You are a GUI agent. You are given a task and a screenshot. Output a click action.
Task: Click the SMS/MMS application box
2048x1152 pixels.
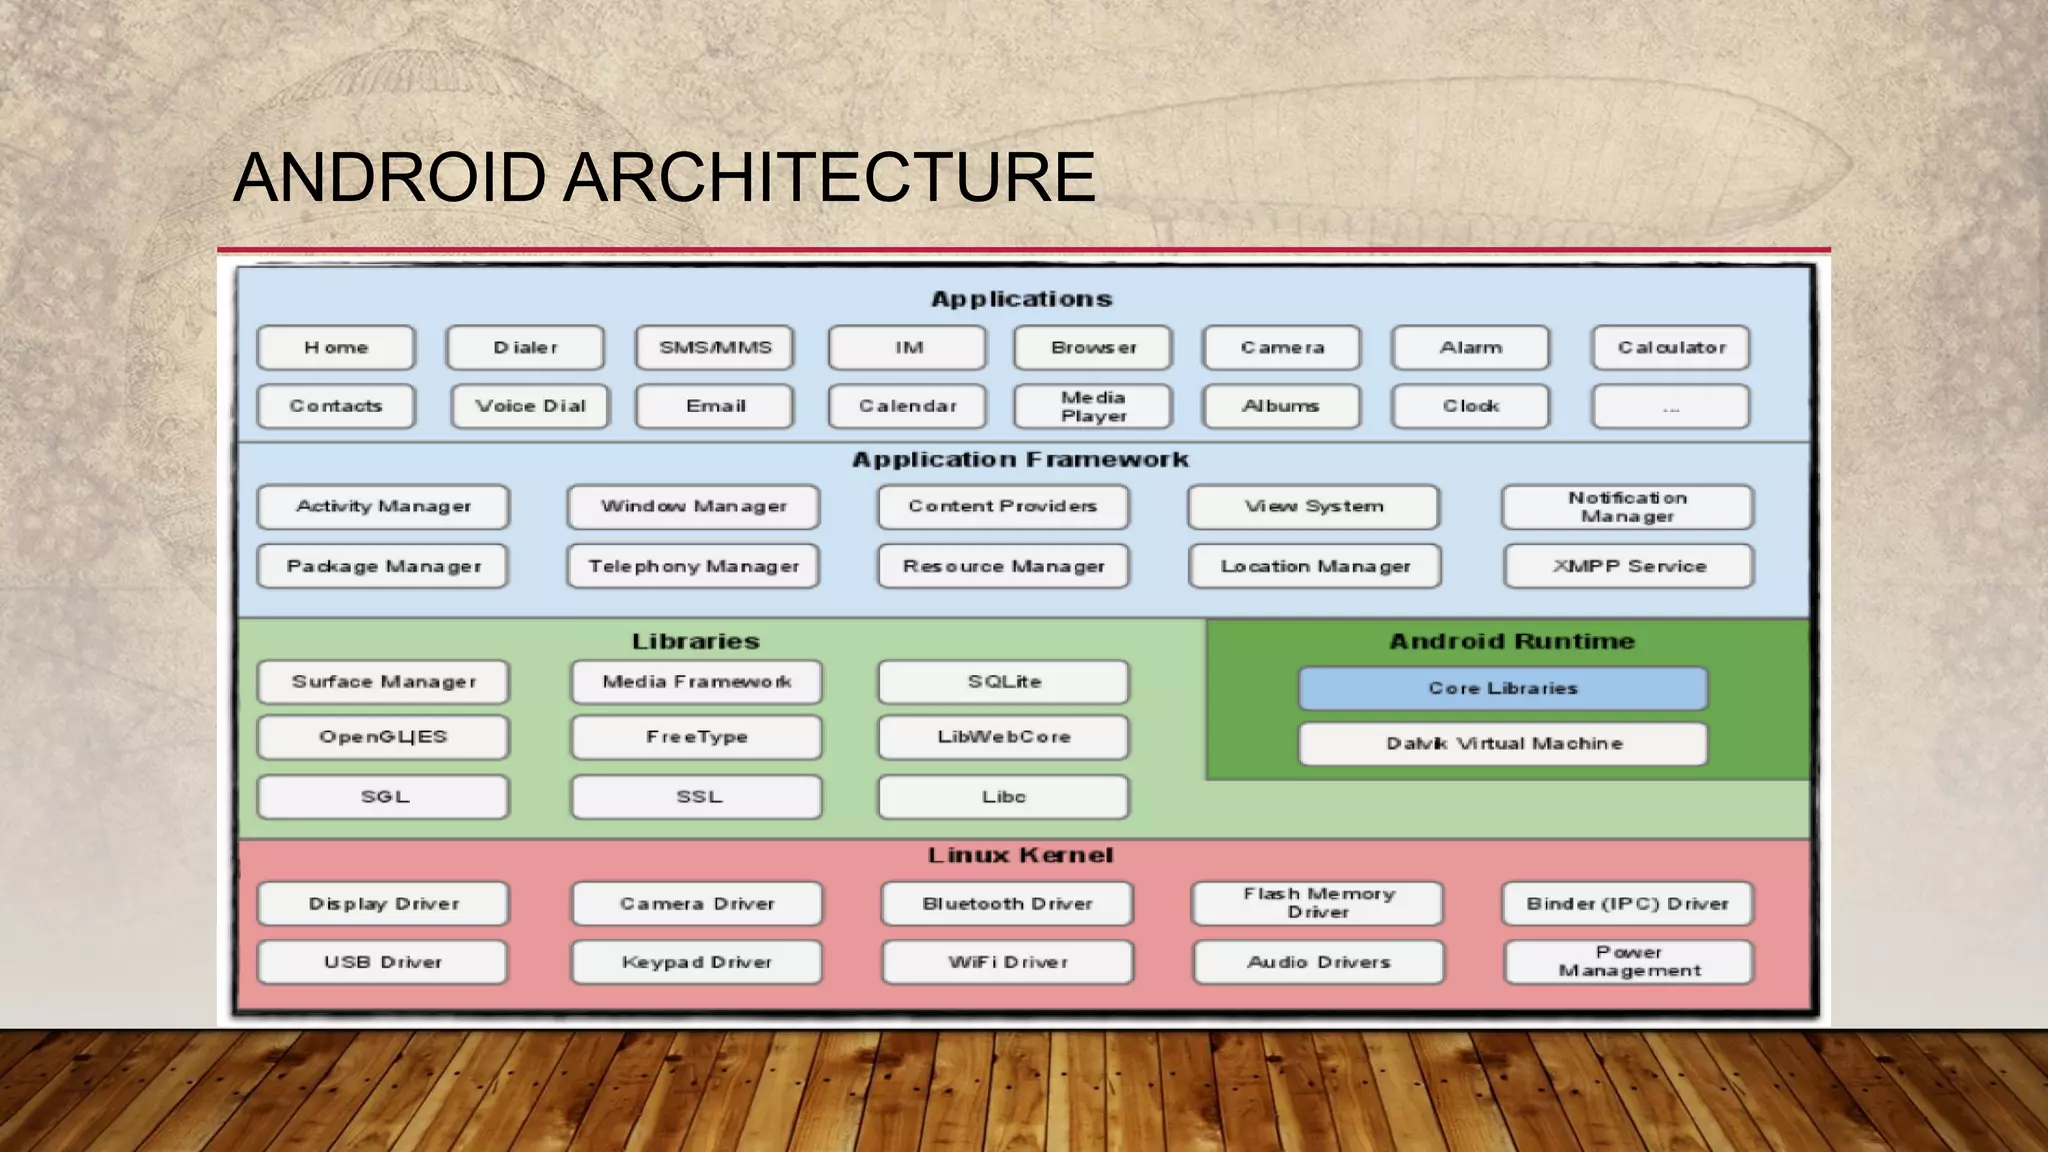coord(715,348)
